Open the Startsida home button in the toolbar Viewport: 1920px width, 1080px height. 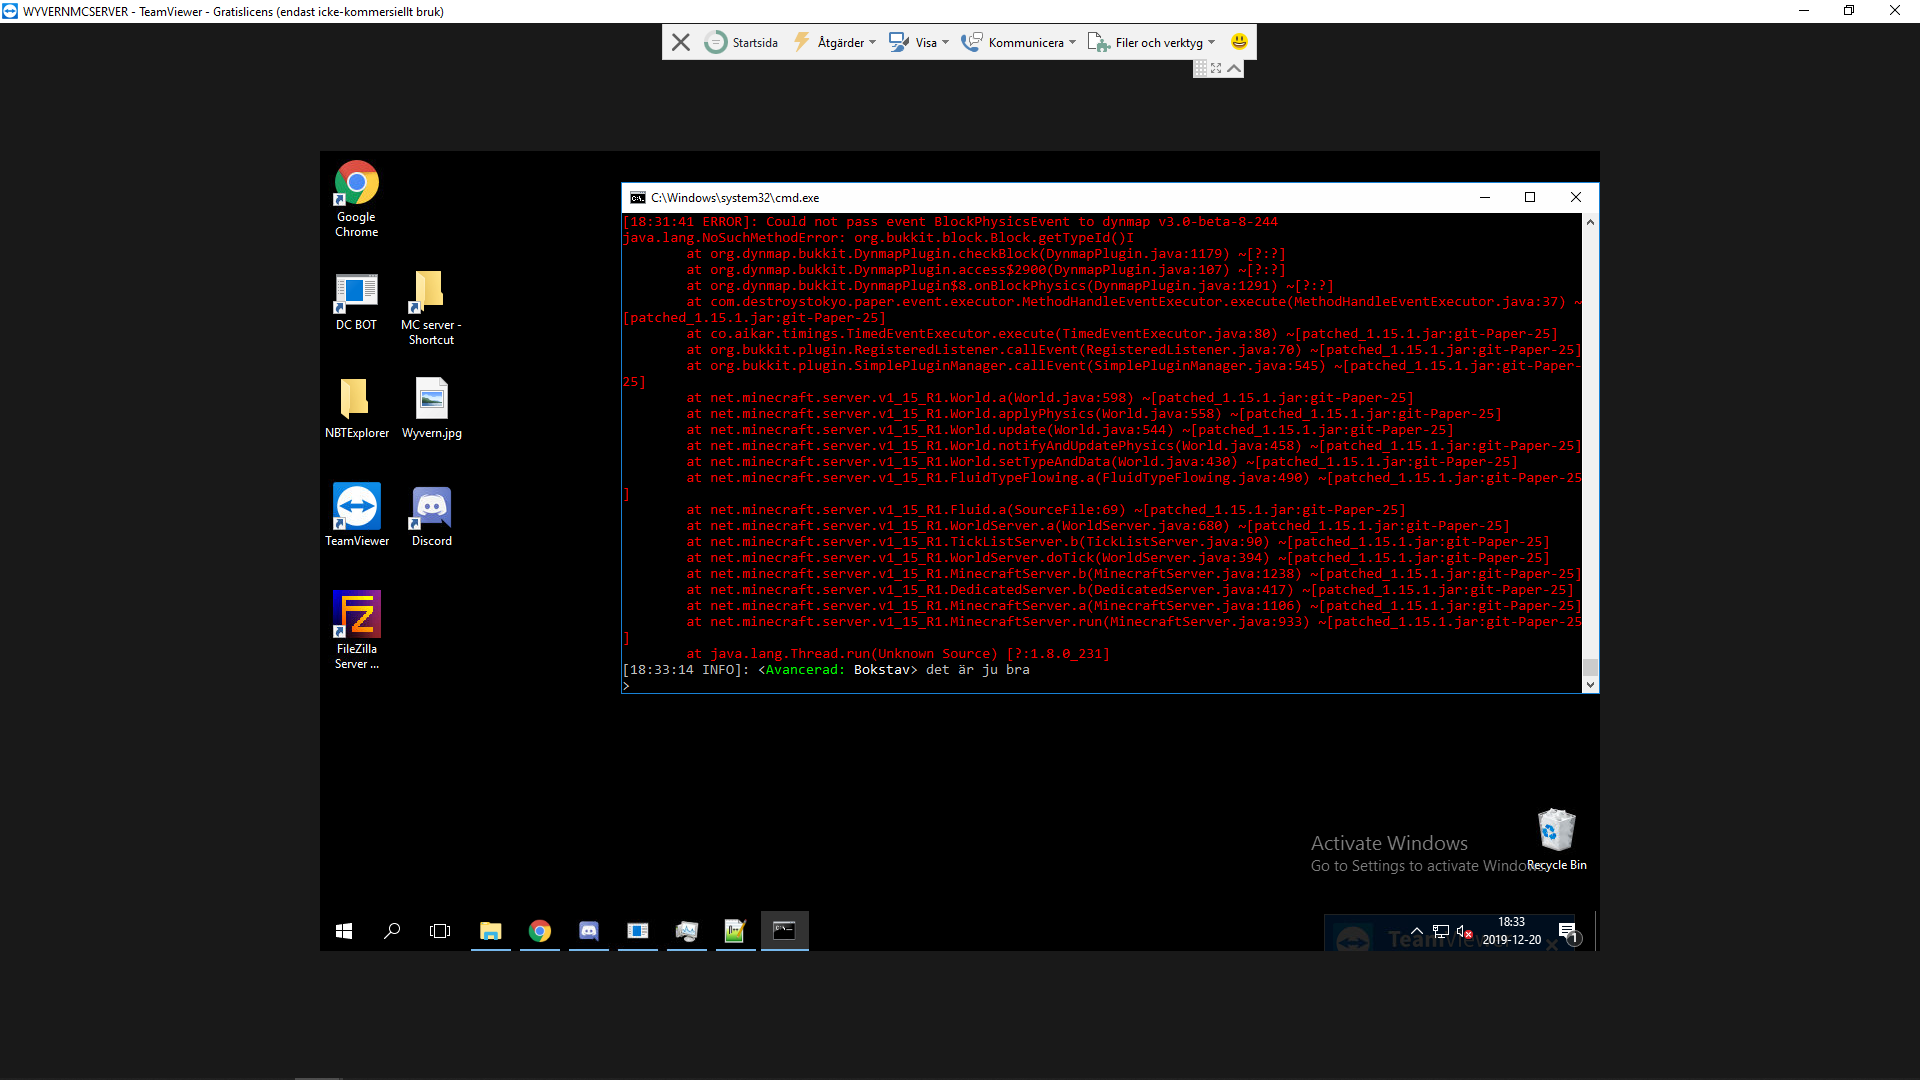pos(741,42)
